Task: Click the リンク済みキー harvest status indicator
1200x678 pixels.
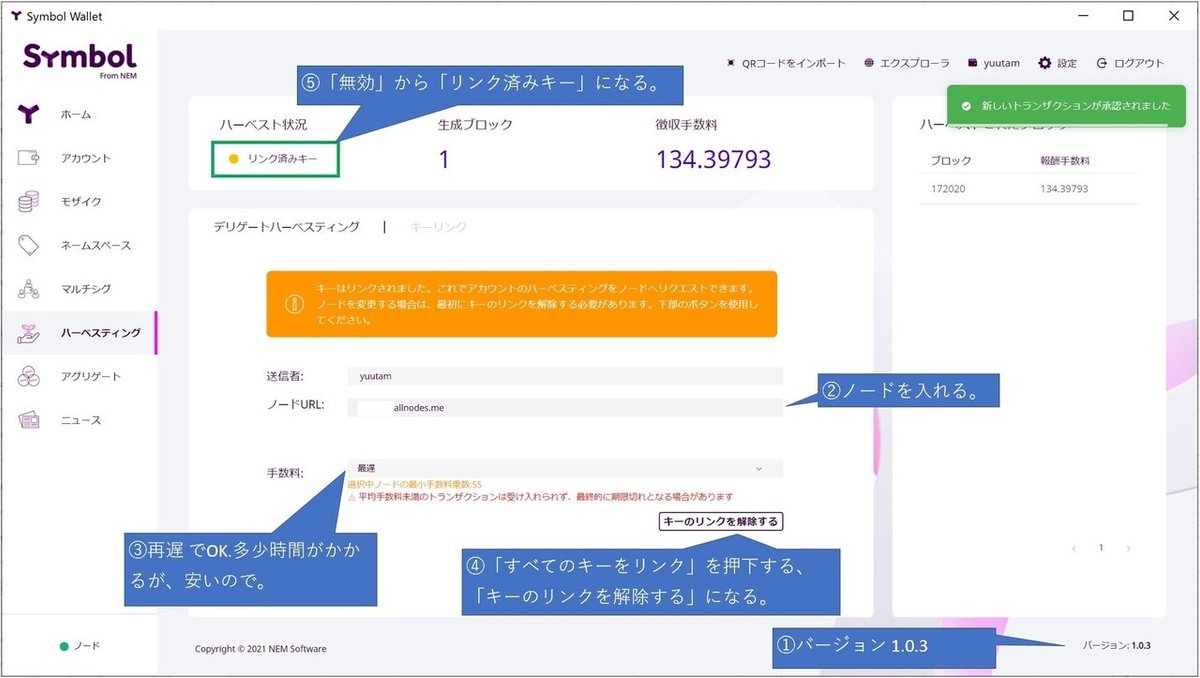Action: coord(275,158)
